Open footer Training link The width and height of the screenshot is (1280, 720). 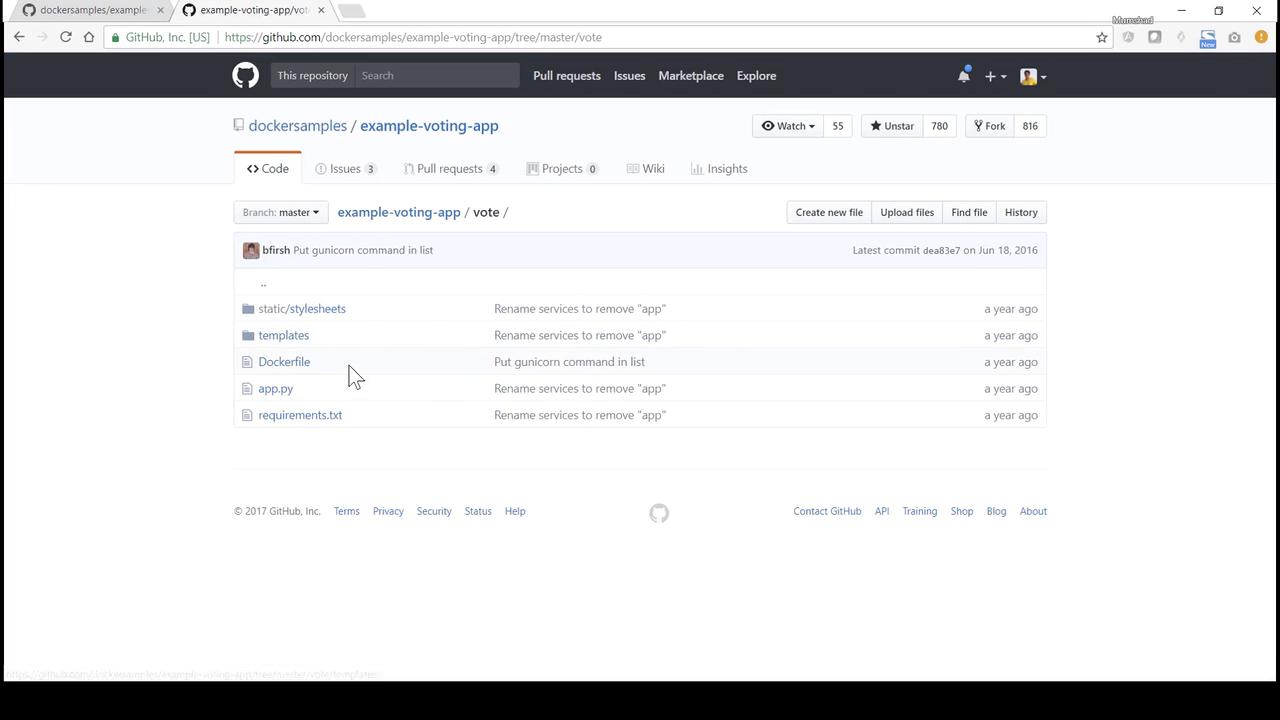pyautogui.click(x=920, y=511)
